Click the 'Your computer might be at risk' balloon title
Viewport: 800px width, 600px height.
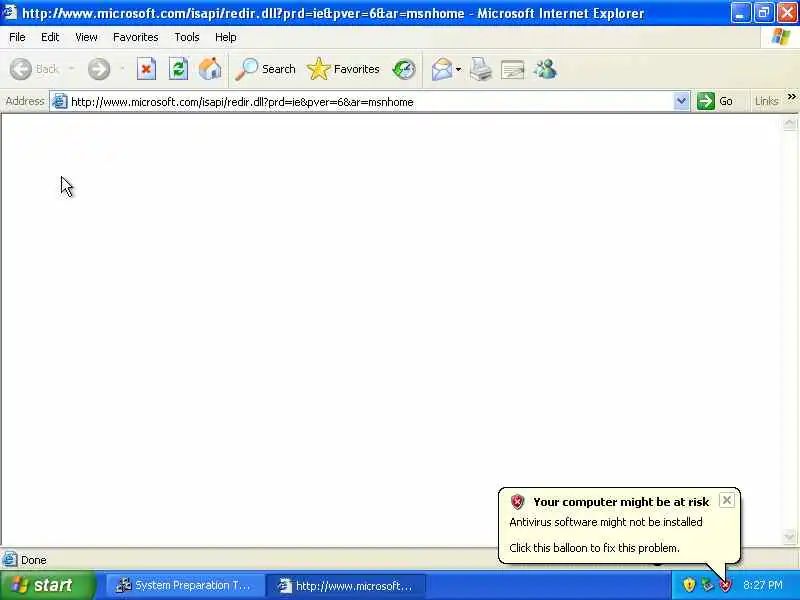(621, 502)
